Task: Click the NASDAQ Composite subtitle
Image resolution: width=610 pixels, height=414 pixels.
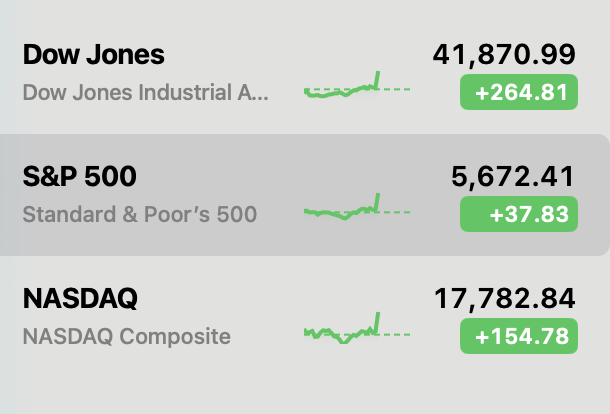Action: click(126, 336)
